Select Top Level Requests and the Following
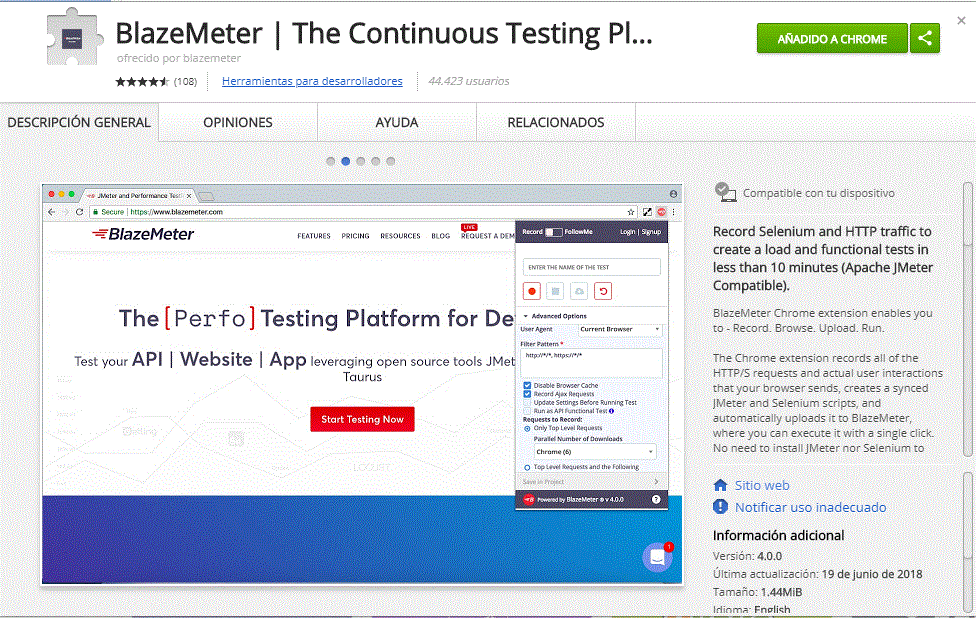The image size is (976, 618). [527, 467]
